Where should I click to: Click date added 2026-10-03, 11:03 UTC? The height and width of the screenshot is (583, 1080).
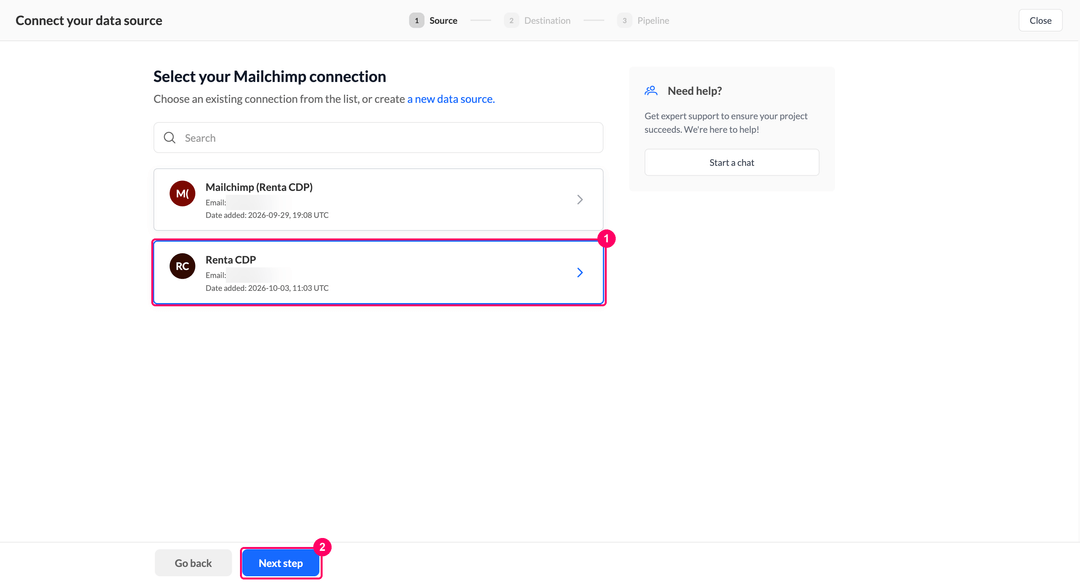tap(267, 288)
